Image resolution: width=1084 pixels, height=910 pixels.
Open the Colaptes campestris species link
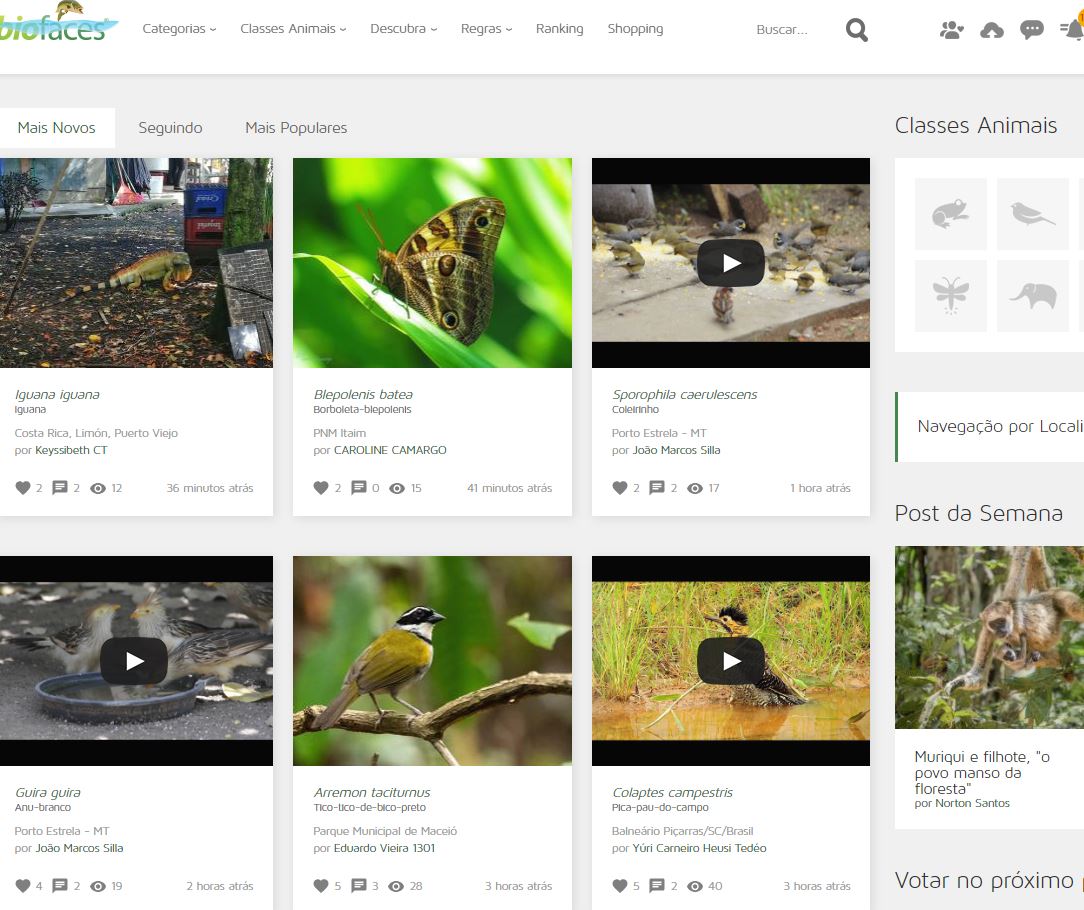click(672, 792)
